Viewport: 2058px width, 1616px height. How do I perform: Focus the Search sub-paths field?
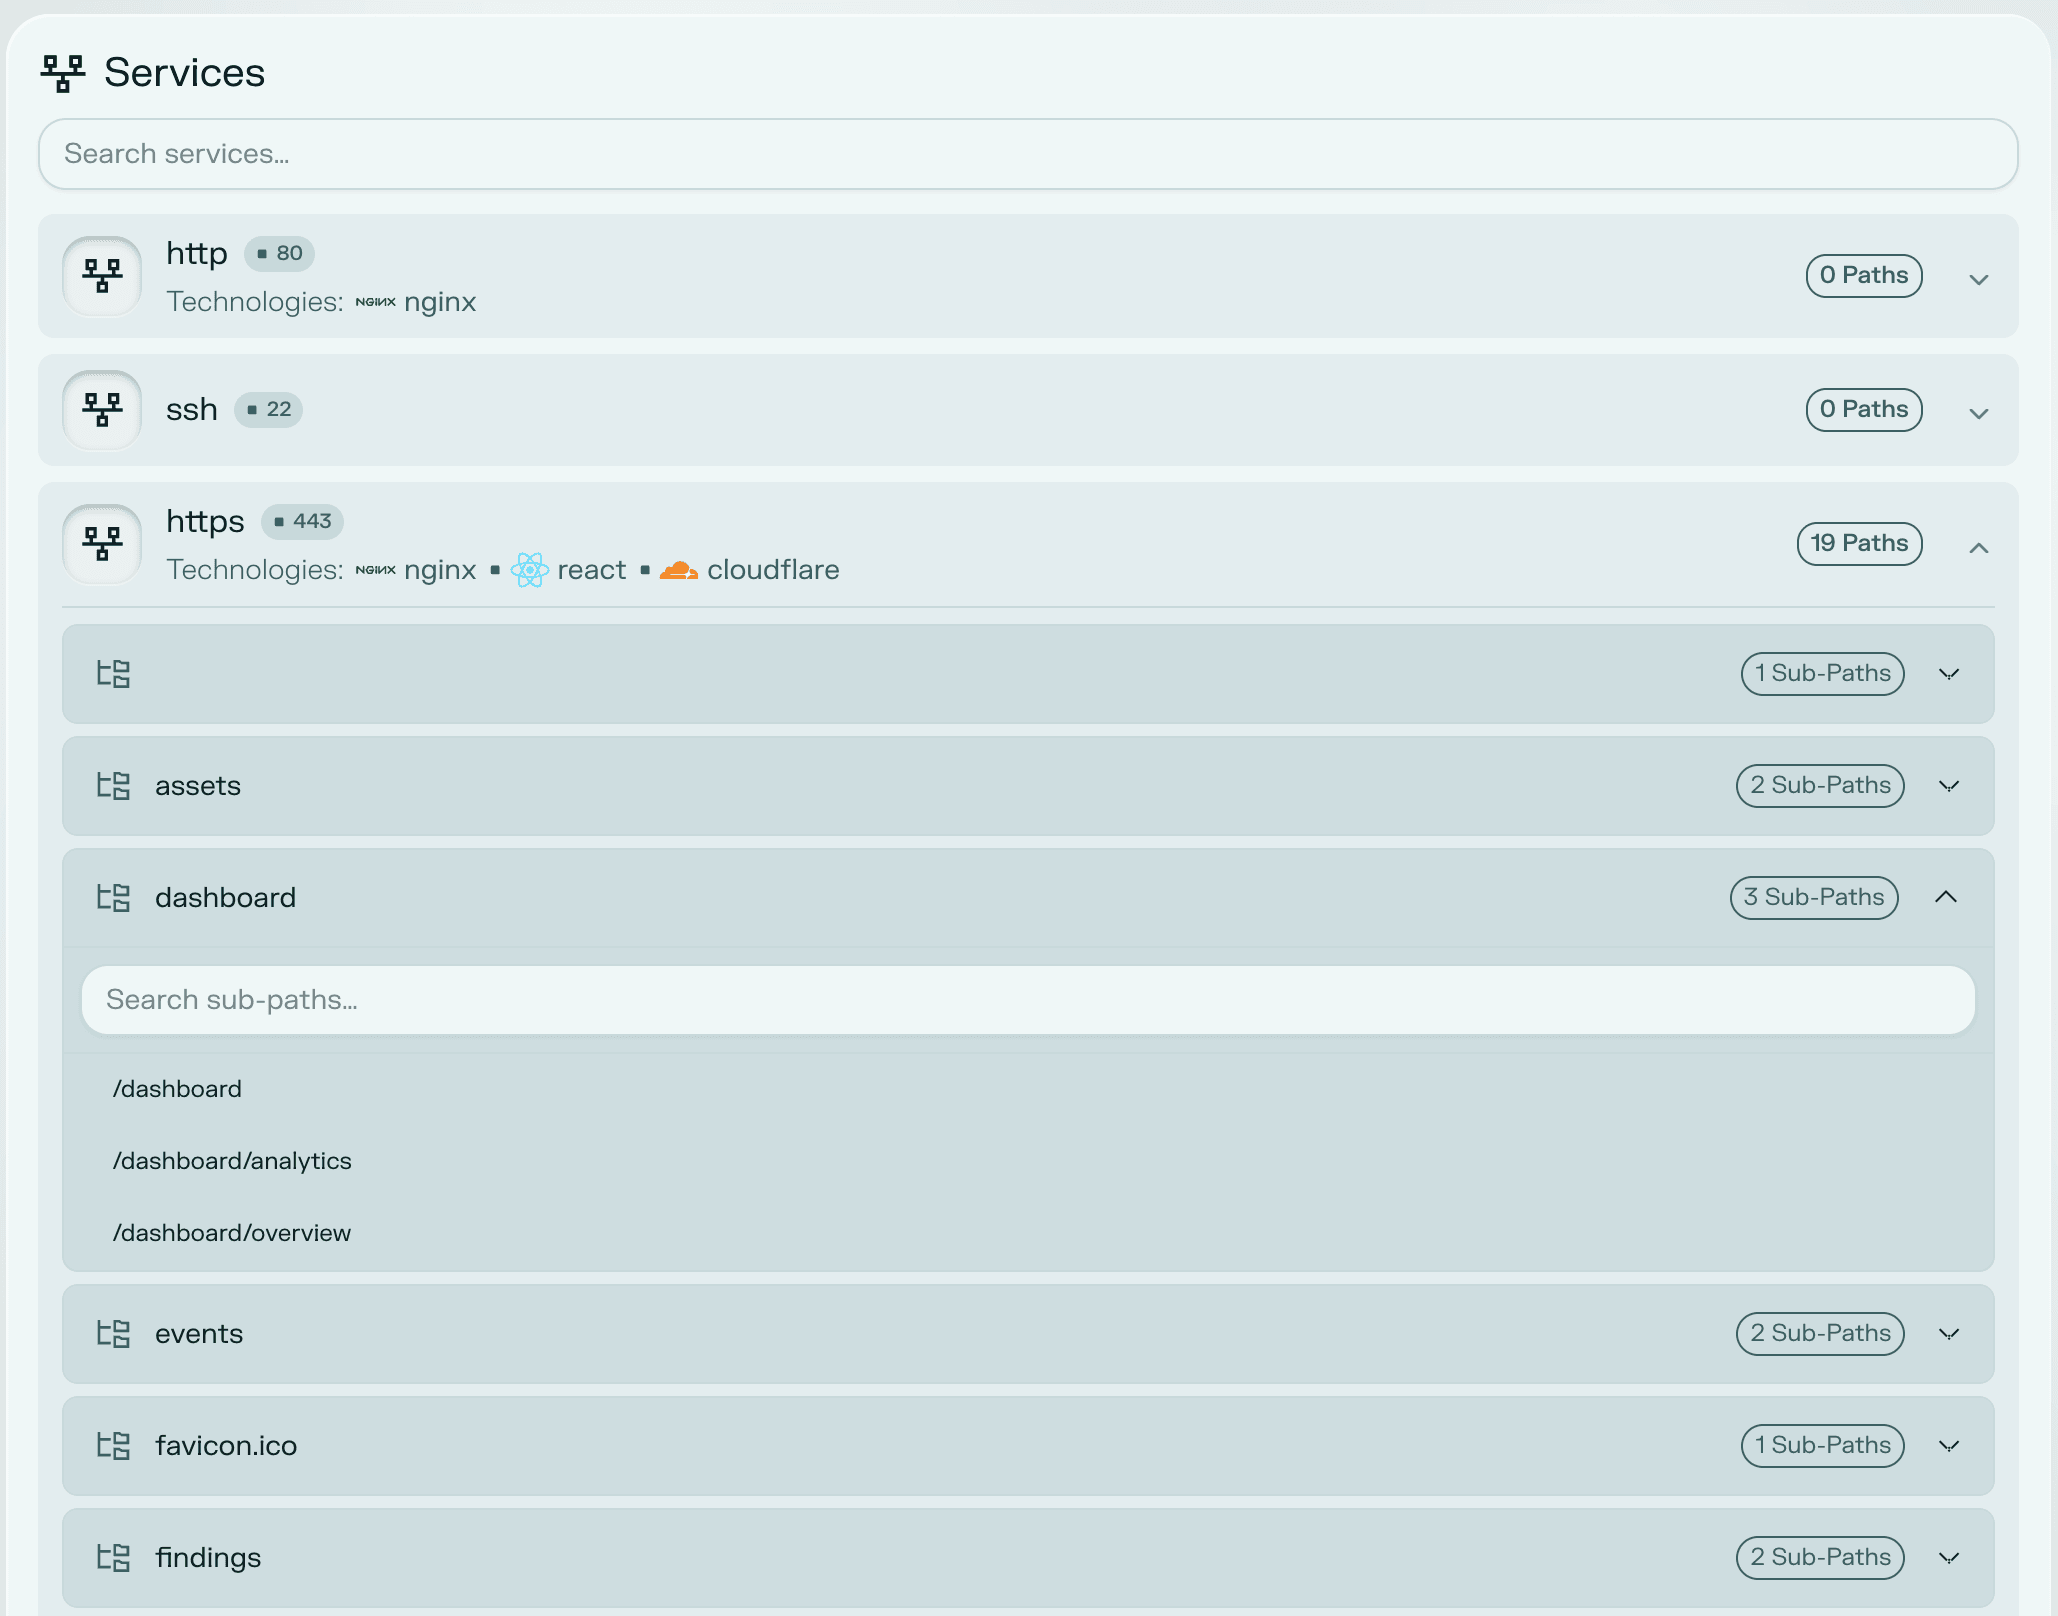click(1028, 1000)
